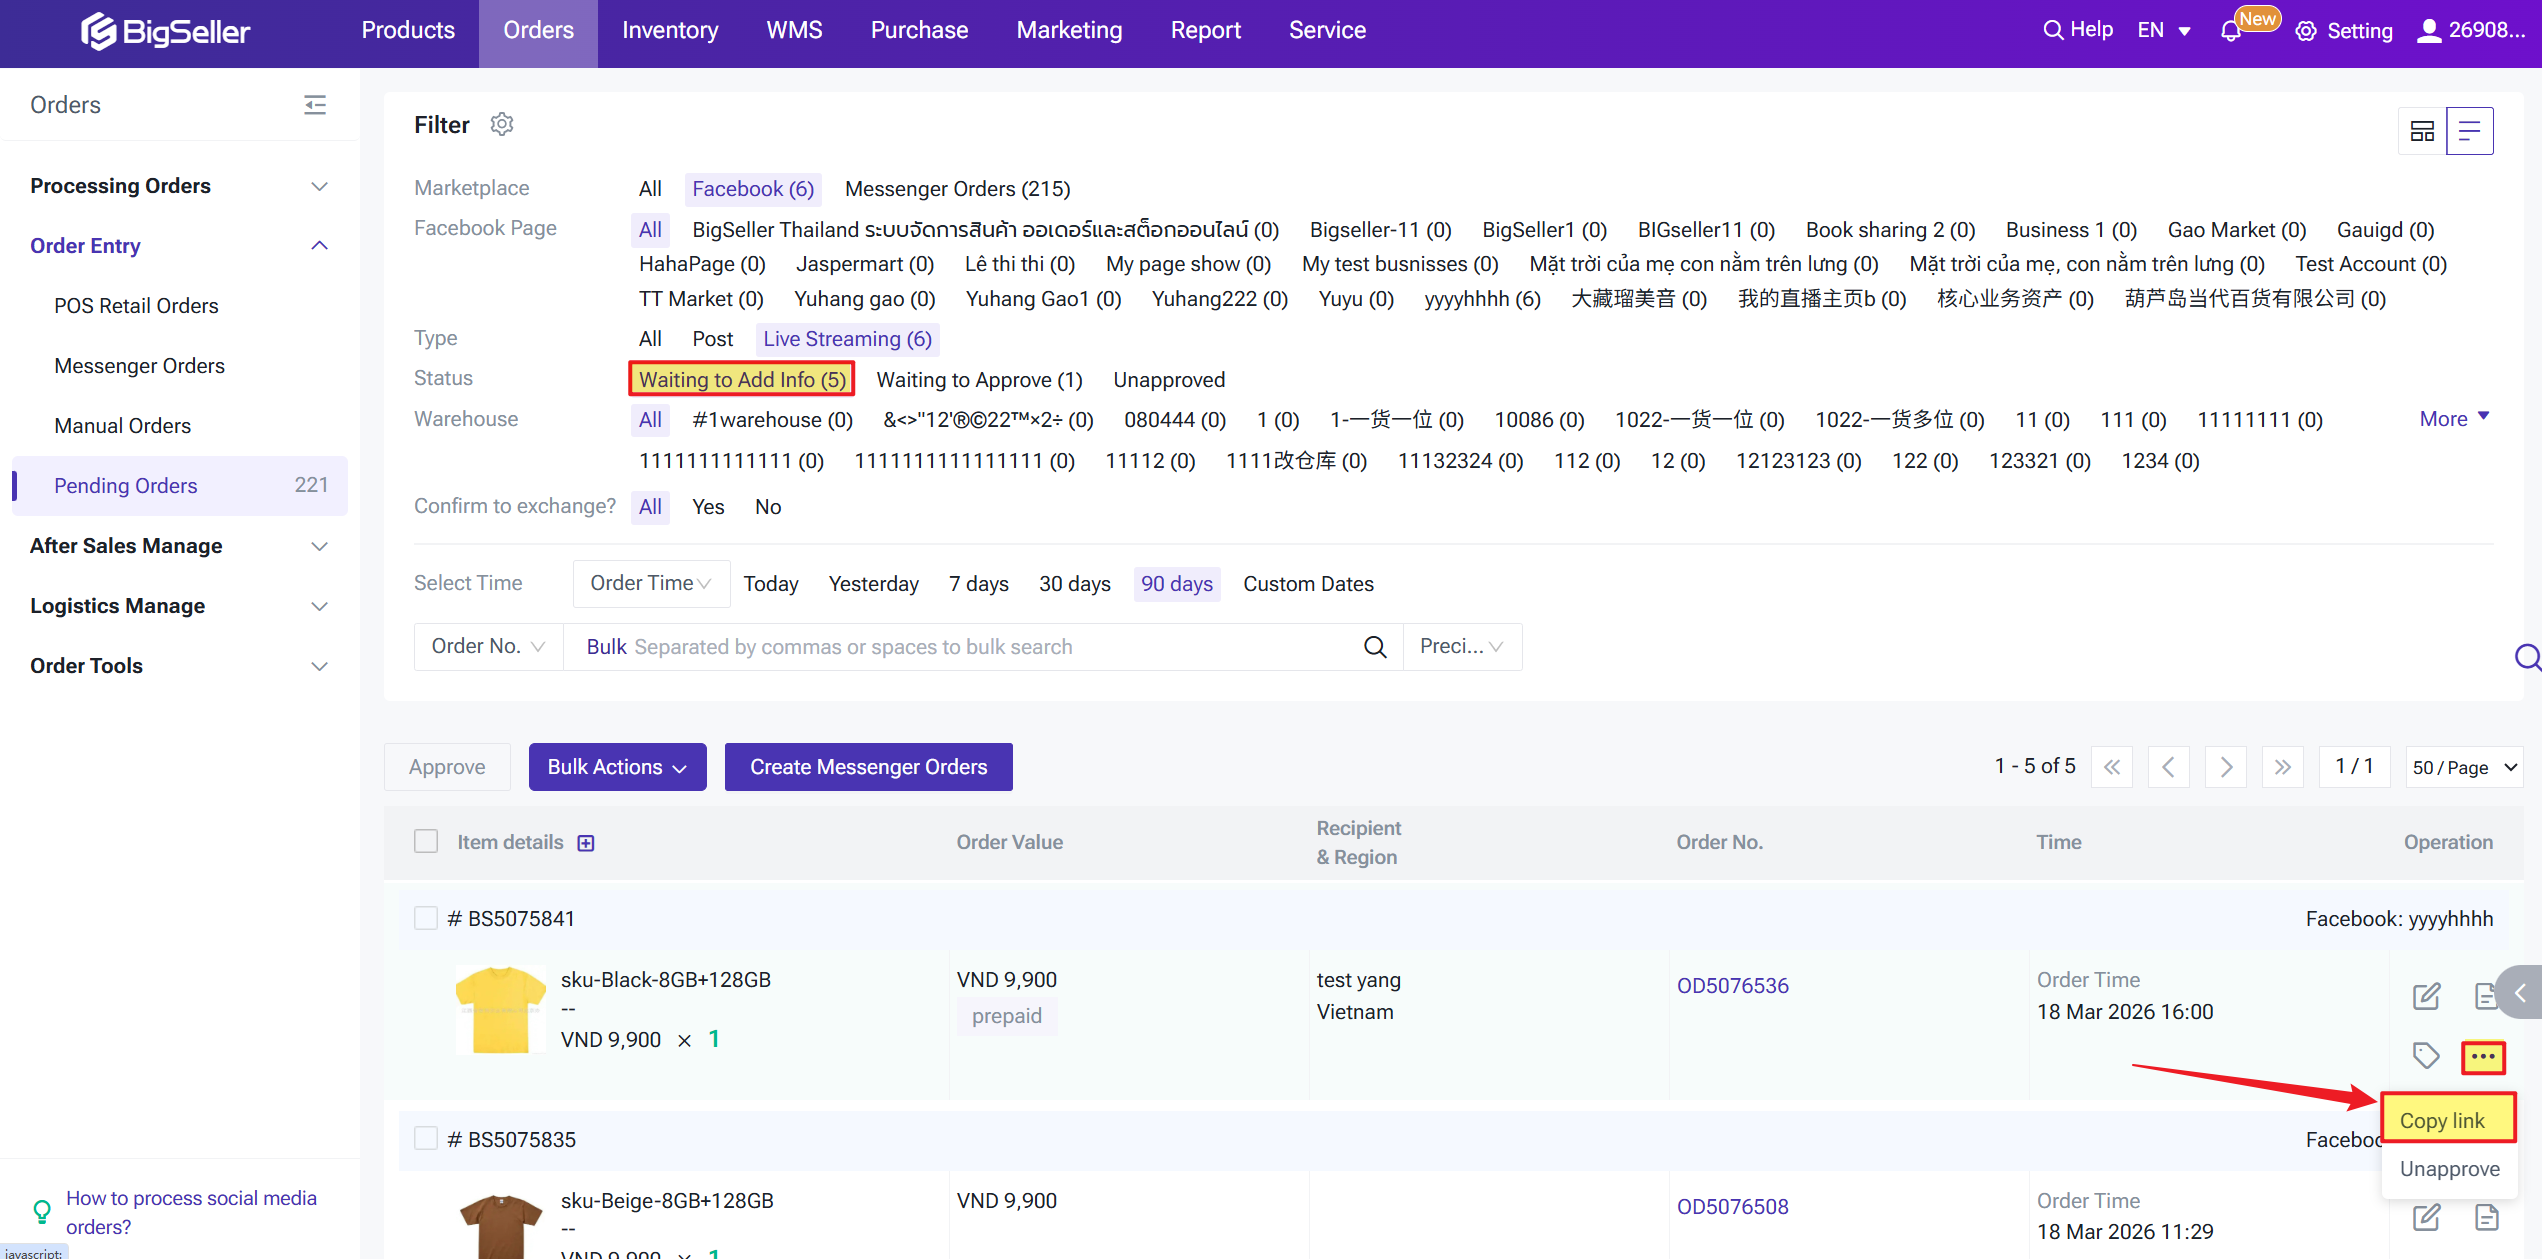Click the search magnifier in Order No. field
Image resolution: width=2542 pixels, height=1259 pixels.
1375,647
